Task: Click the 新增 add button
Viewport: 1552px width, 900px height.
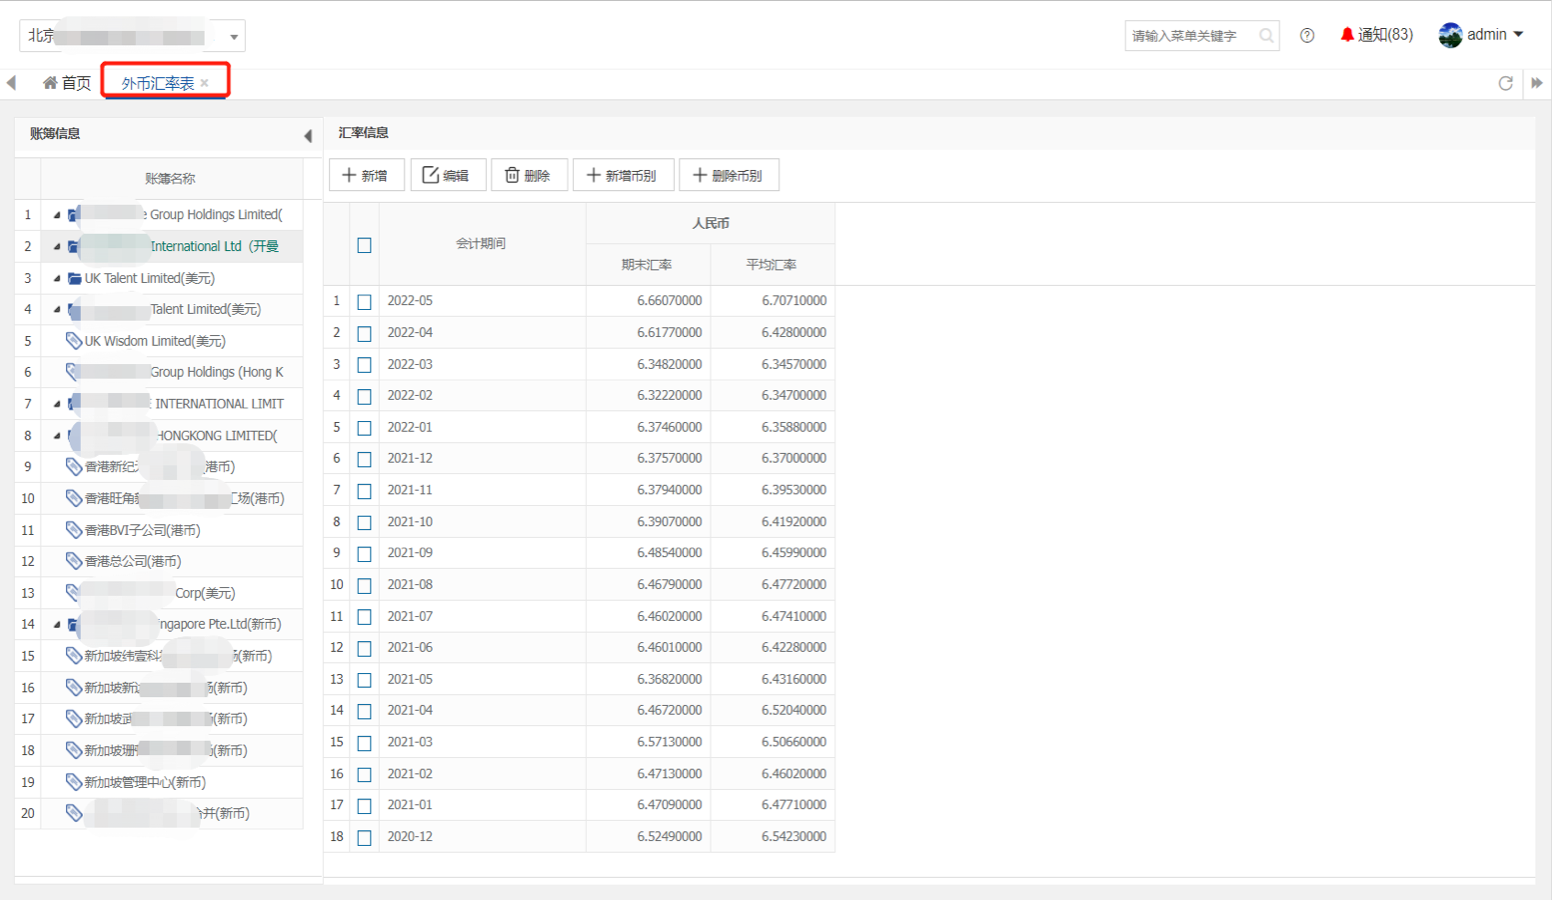Action: [x=366, y=175]
